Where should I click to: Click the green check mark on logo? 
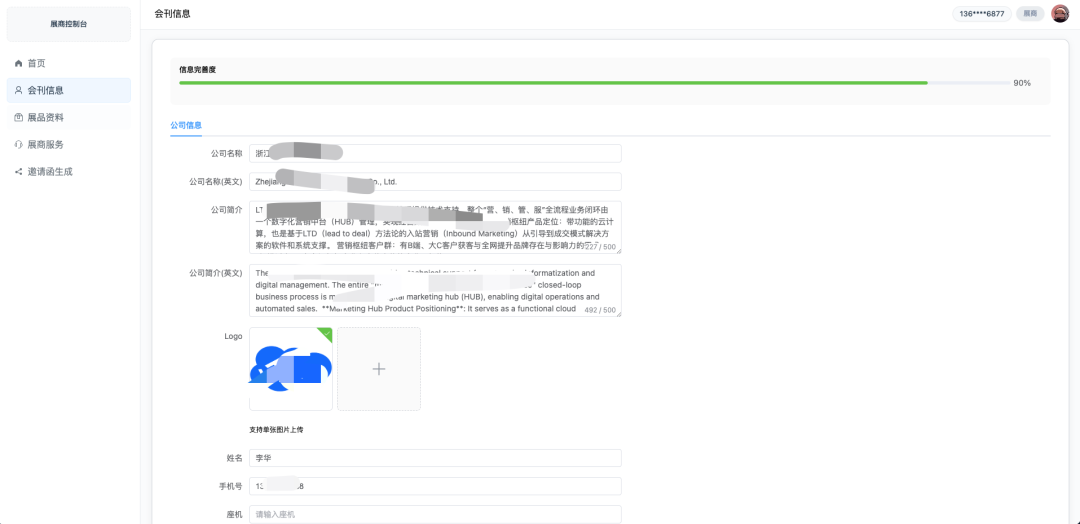point(326,333)
